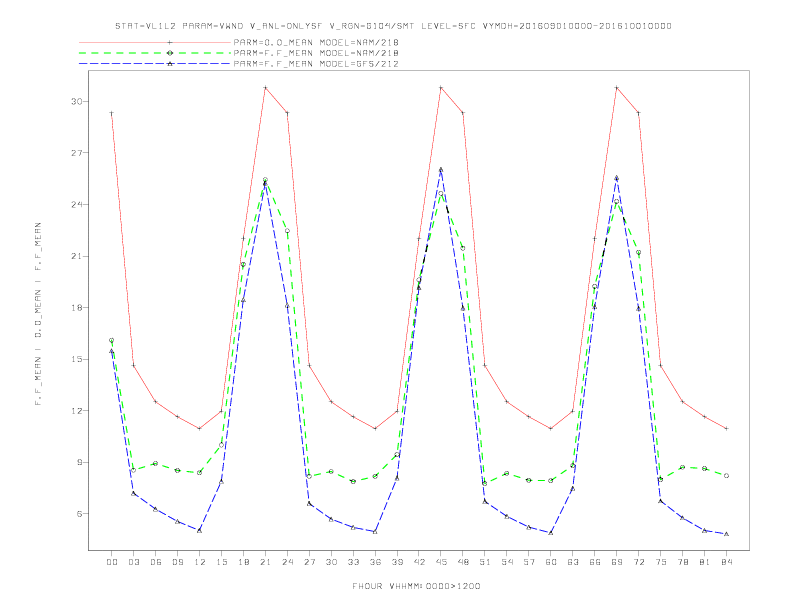Click x-axis forecast hour label 24
Viewport: 792px width, 612px height.
click(x=287, y=562)
